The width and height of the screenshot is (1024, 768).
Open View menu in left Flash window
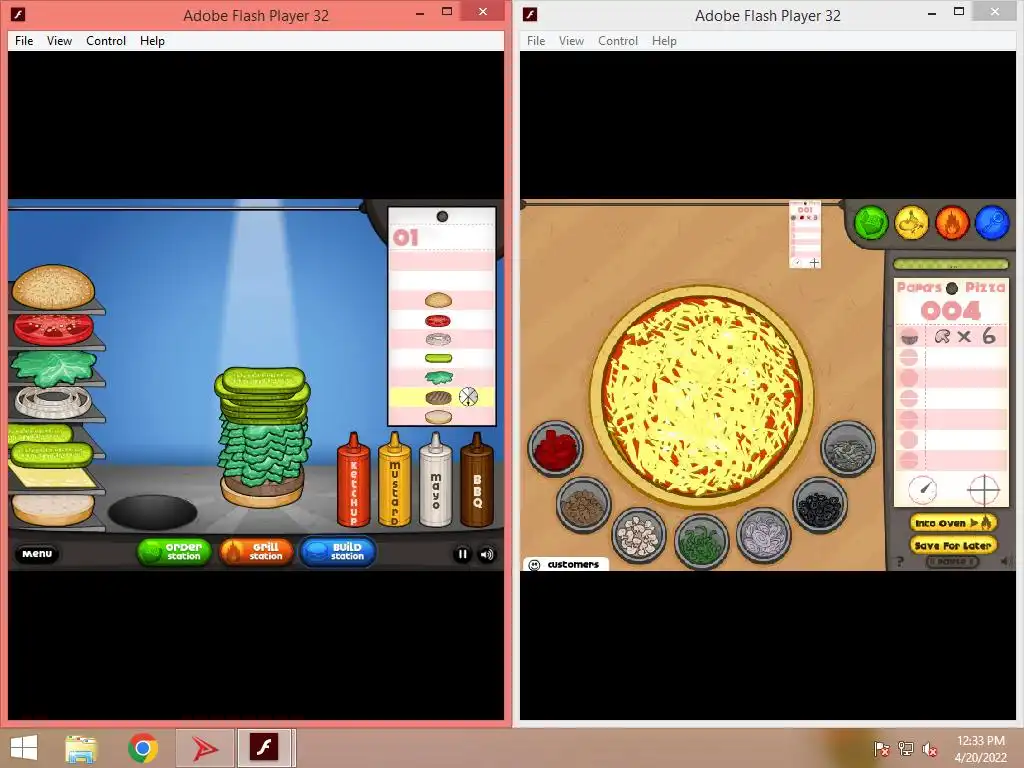pos(59,40)
